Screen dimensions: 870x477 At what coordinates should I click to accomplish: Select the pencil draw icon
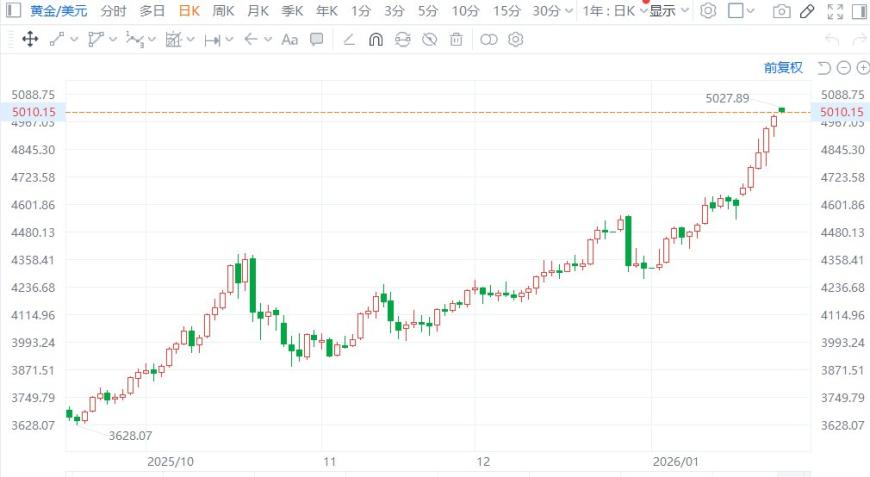click(x=807, y=11)
